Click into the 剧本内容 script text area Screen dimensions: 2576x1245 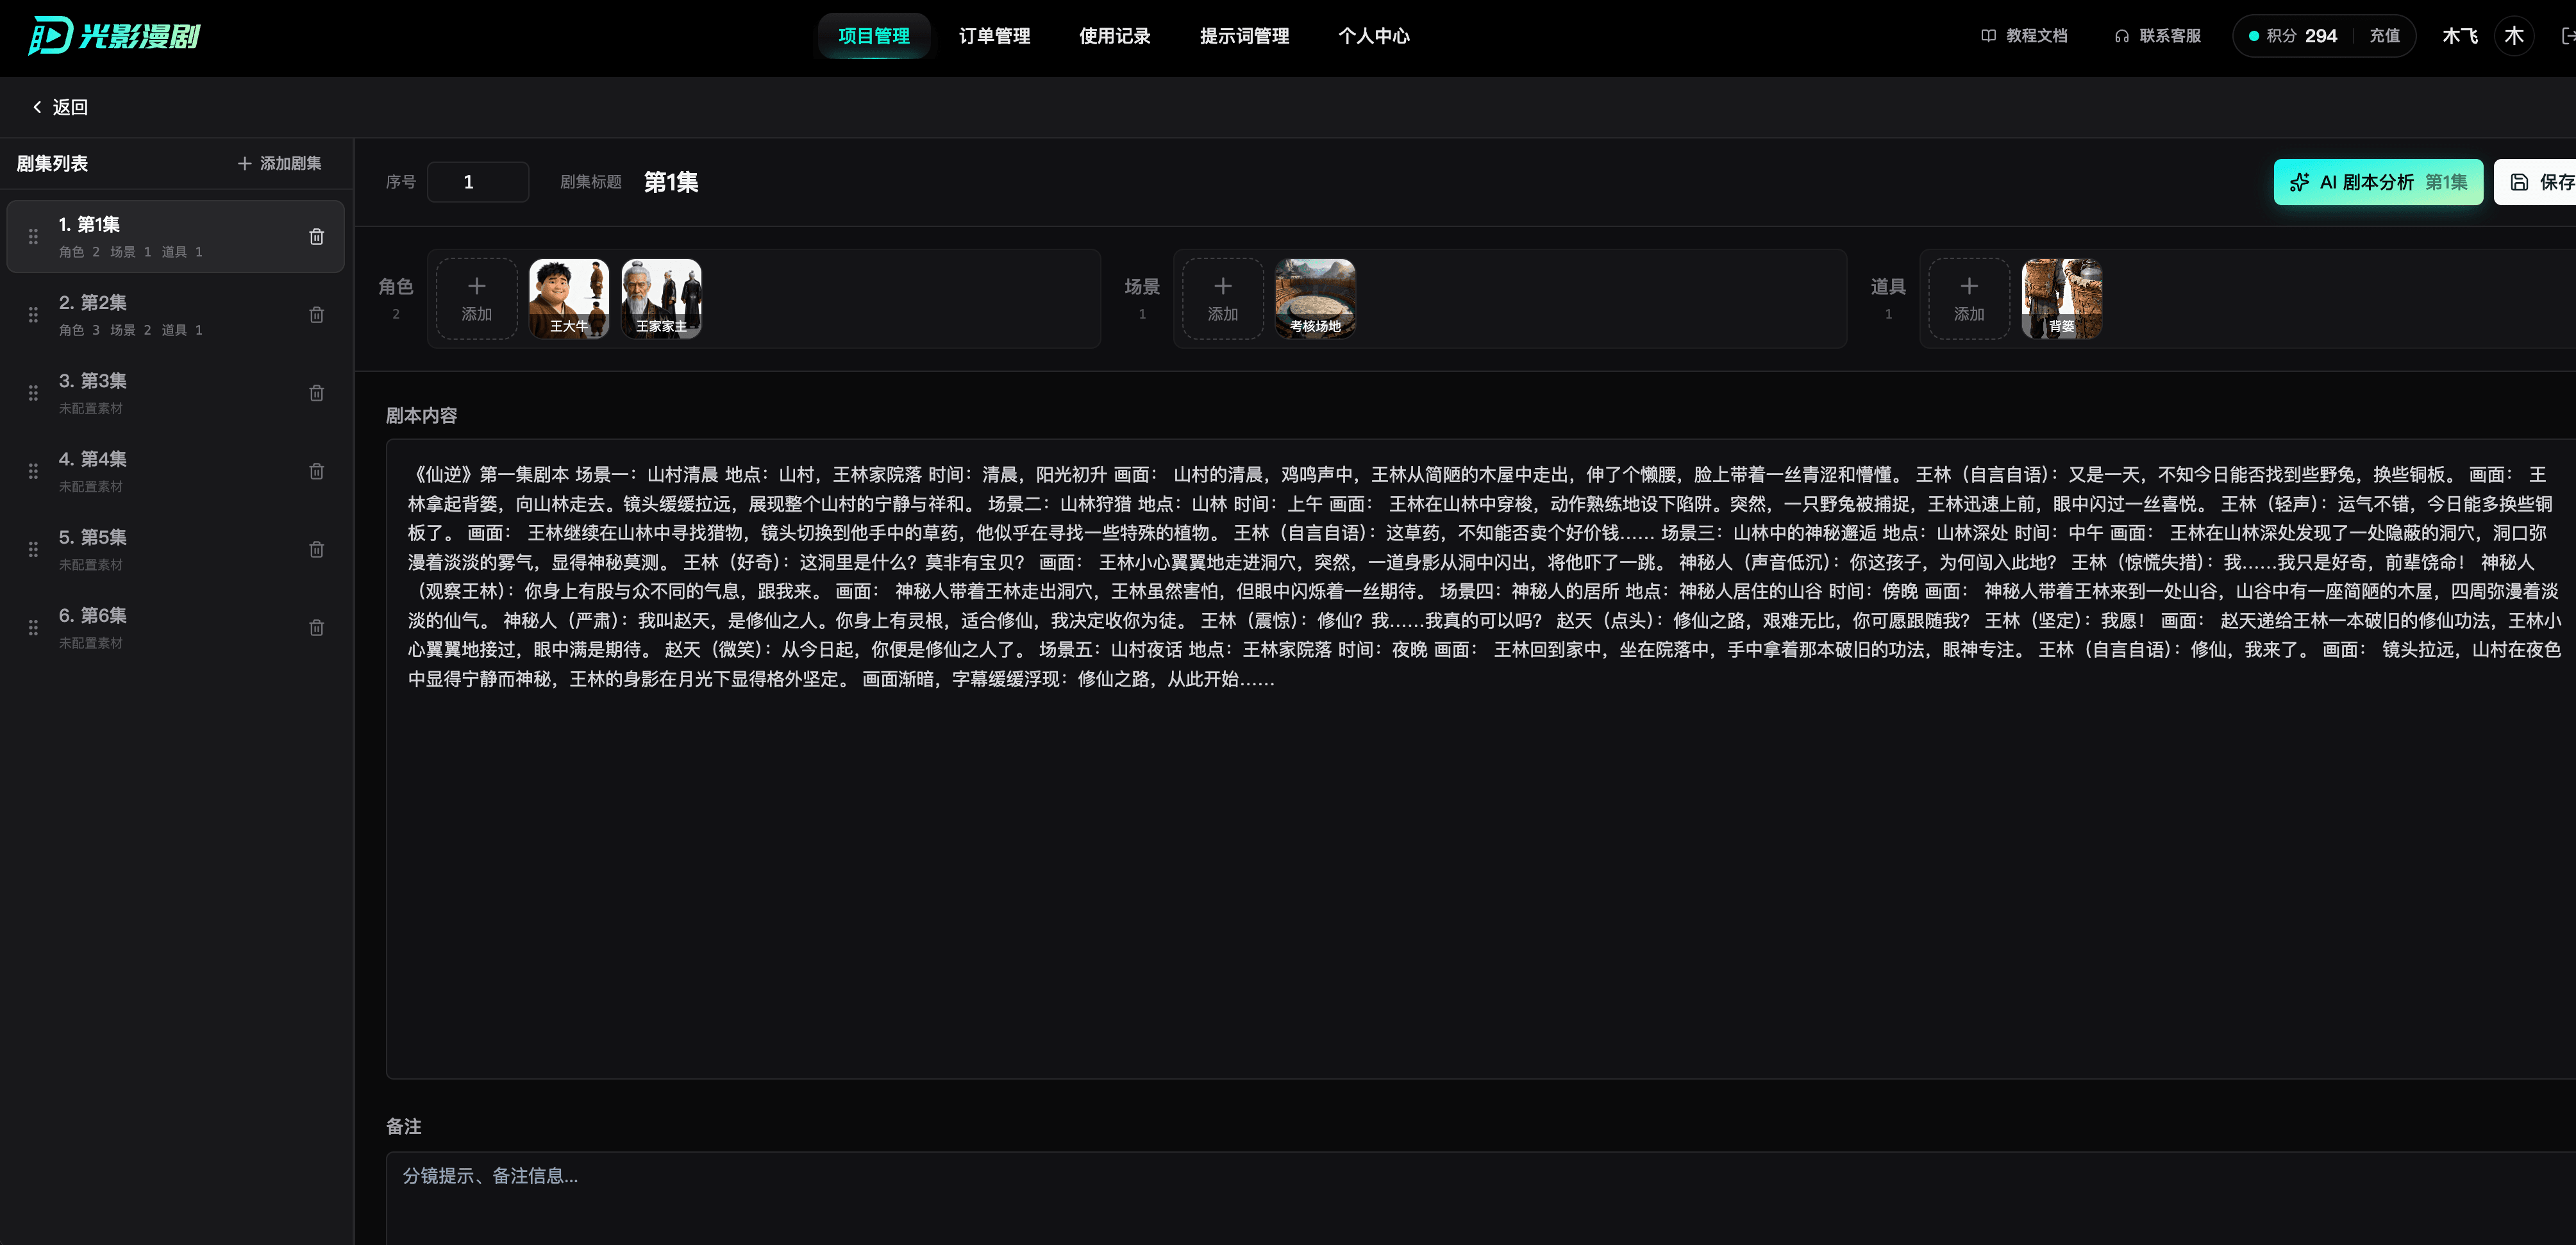pyautogui.click(x=1480, y=758)
